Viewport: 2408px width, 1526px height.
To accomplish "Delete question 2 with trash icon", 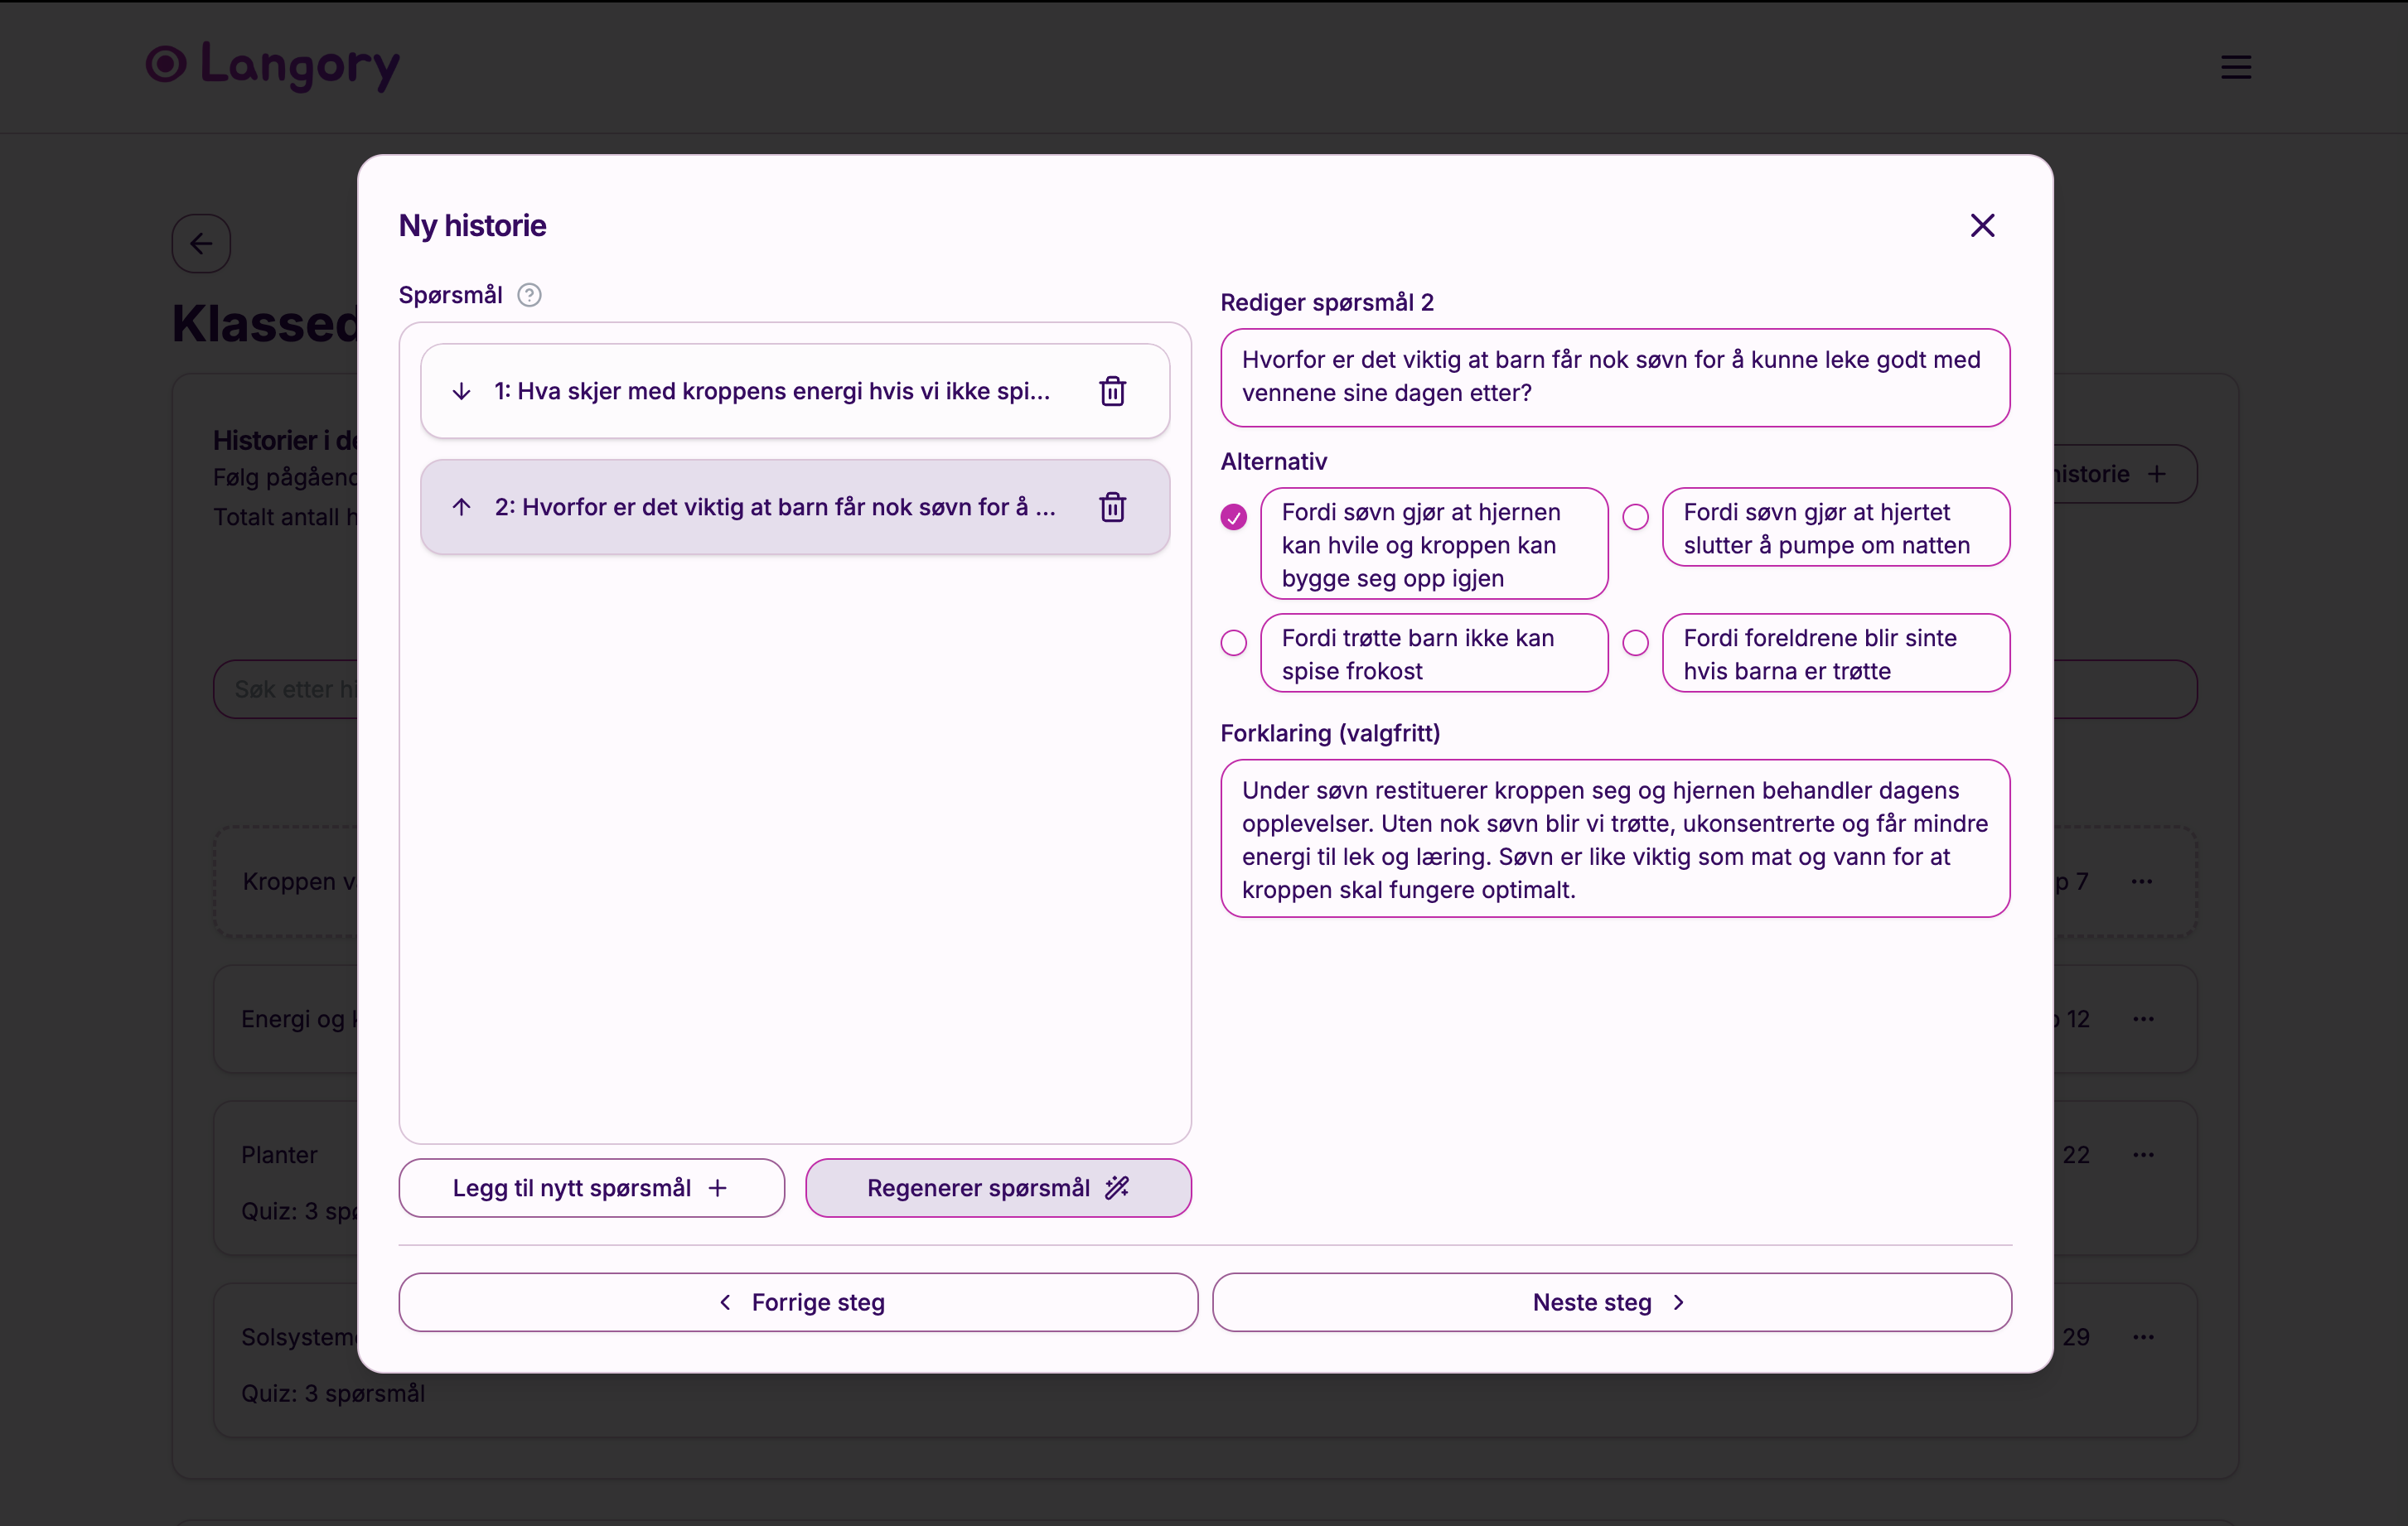I will [x=1112, y=507].
